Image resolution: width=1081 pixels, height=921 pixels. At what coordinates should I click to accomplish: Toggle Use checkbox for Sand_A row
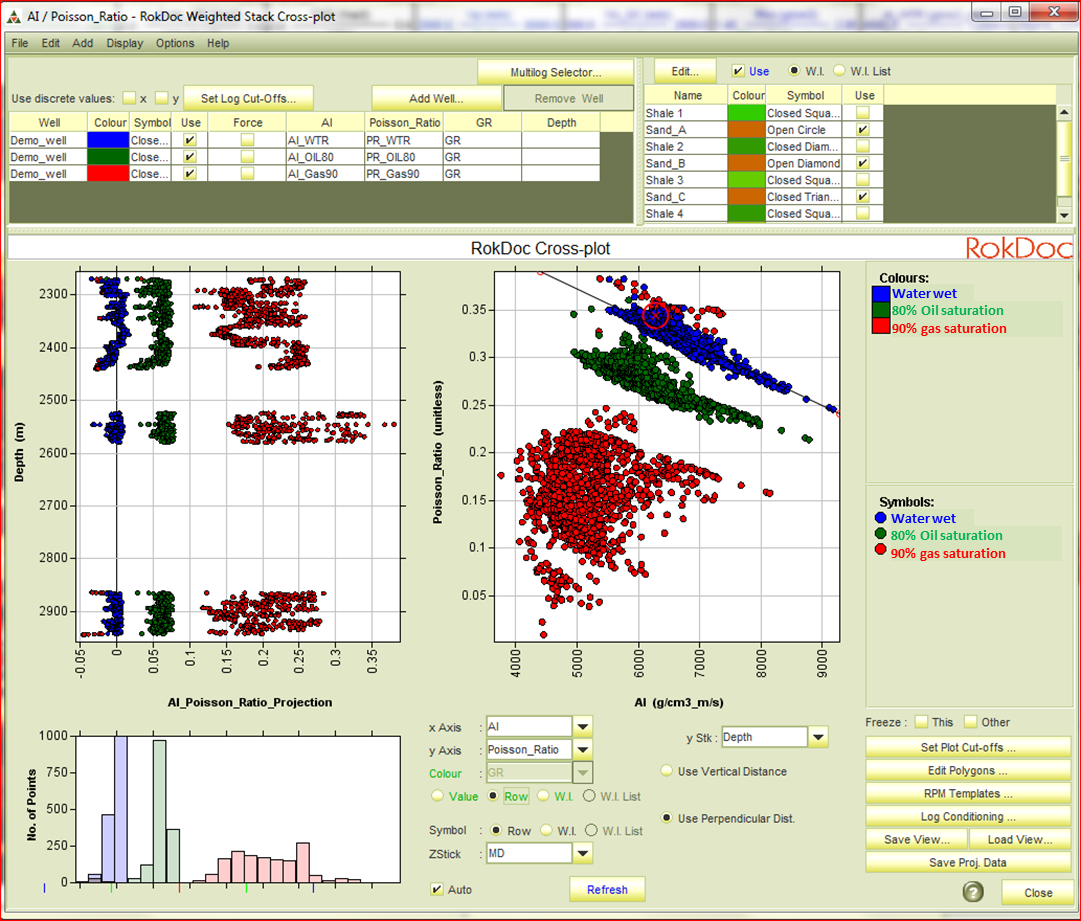[863, 130]
